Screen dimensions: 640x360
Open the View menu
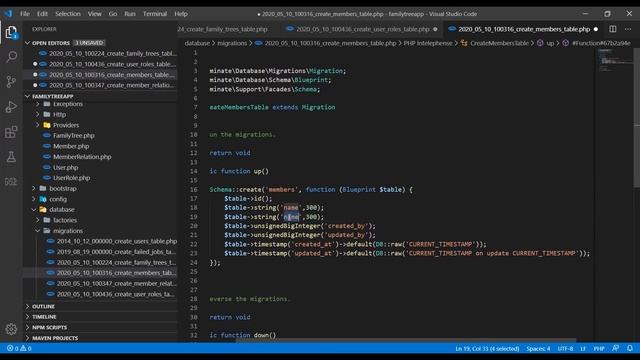[x=94, y=13]
